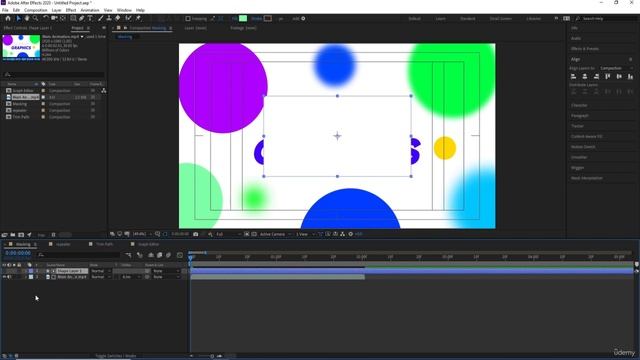Click new folder icon in Project panel
Screen dimensions: 640x360
13,235
